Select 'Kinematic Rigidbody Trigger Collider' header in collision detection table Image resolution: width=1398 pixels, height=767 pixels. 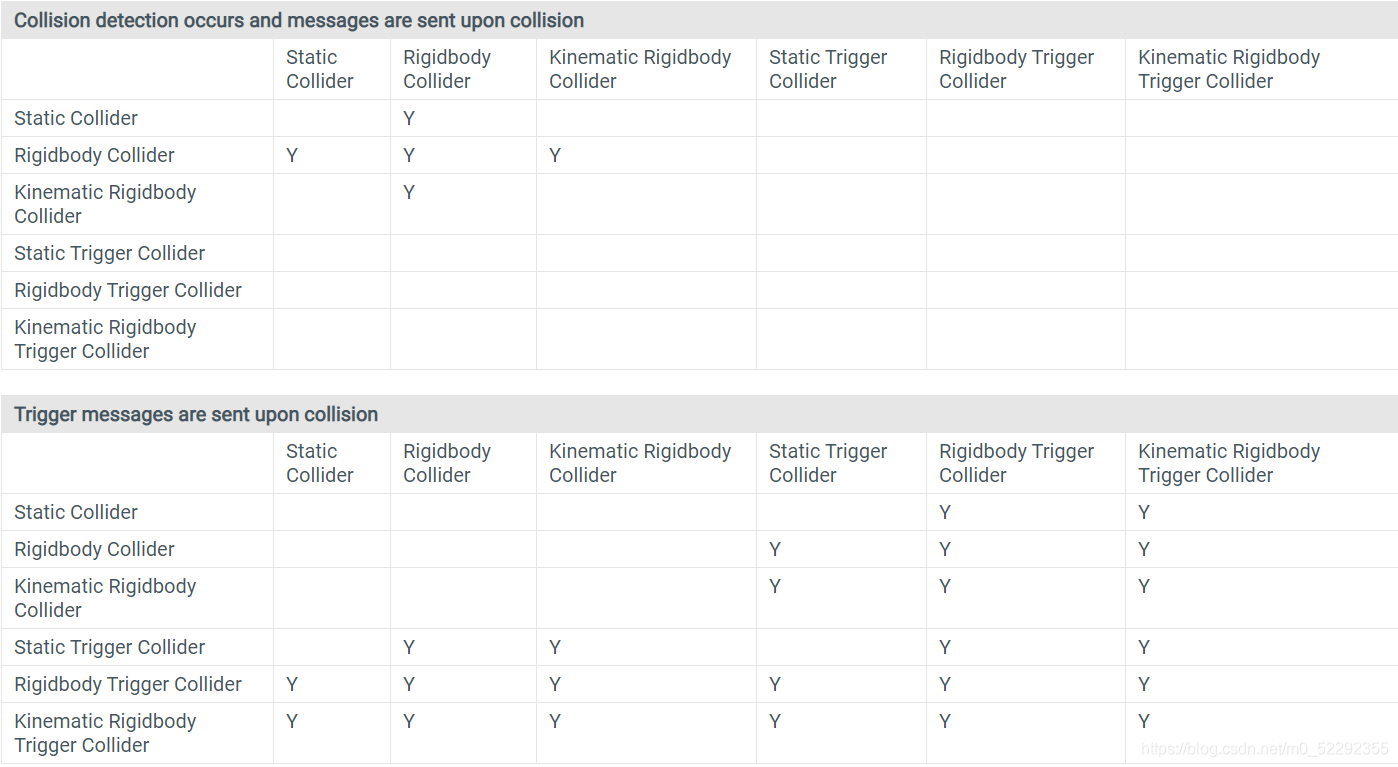1229,69
